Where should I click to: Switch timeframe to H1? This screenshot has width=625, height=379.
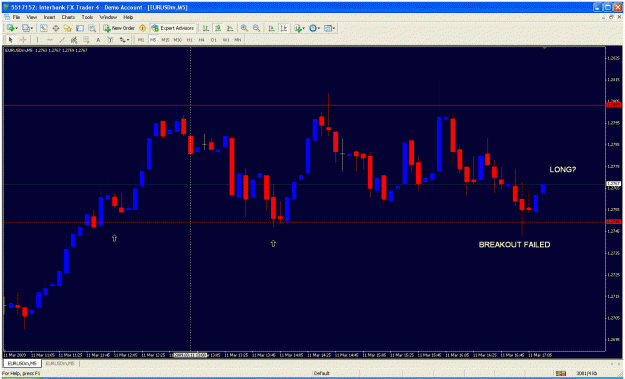(x=190, y=39)
